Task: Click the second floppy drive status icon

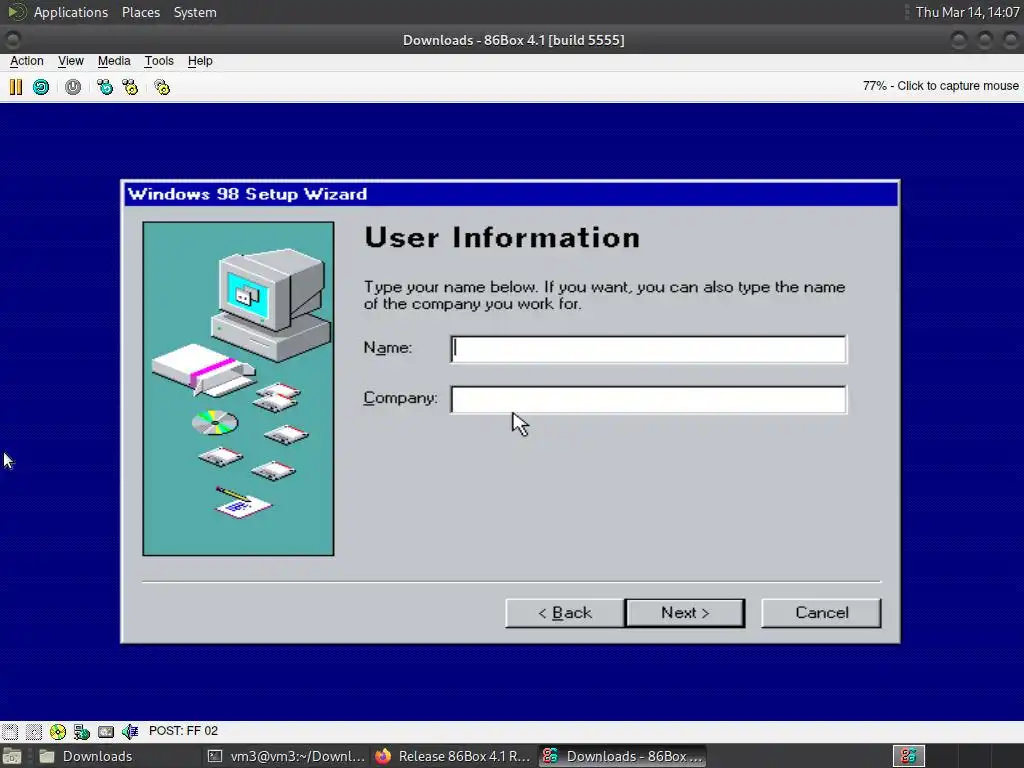Action: pyautogui.click(x=34, y=731)
